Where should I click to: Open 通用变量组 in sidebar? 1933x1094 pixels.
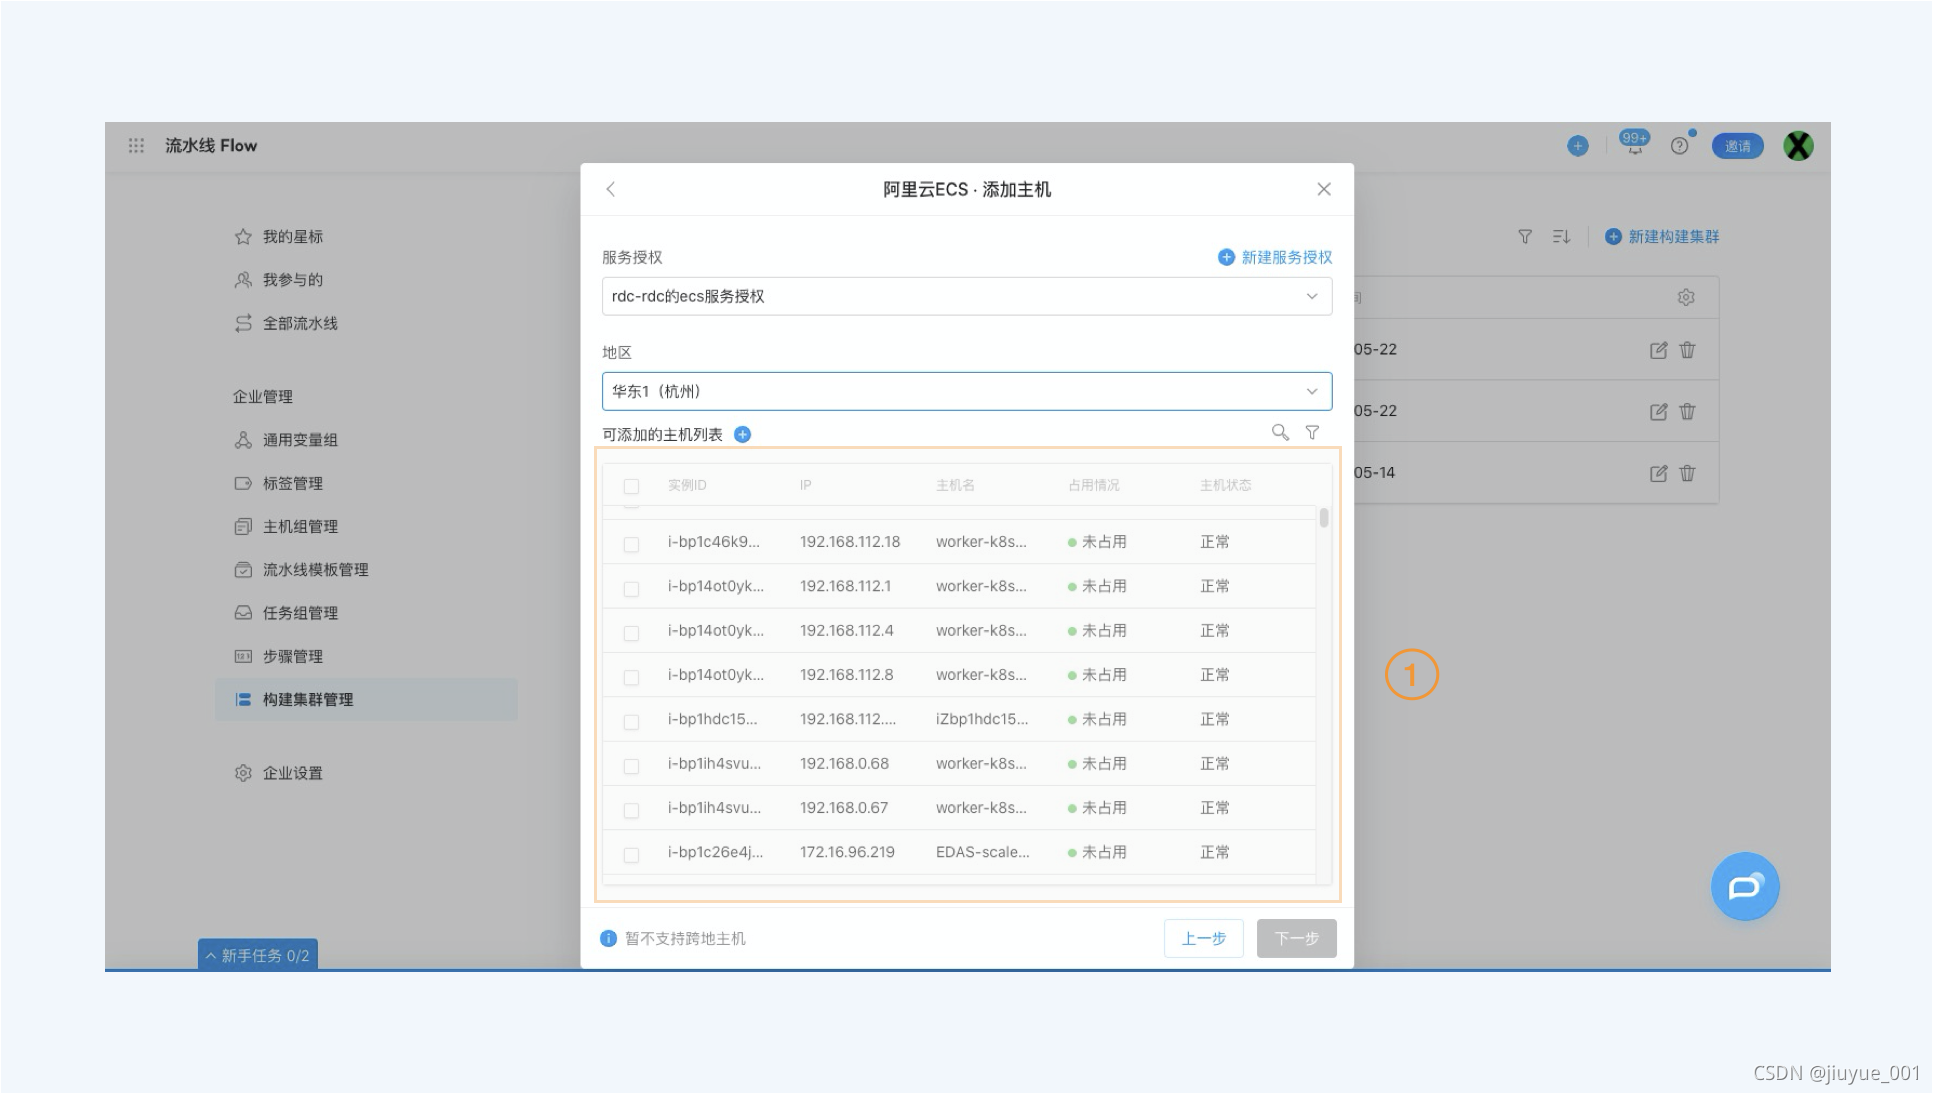(300, 440)
